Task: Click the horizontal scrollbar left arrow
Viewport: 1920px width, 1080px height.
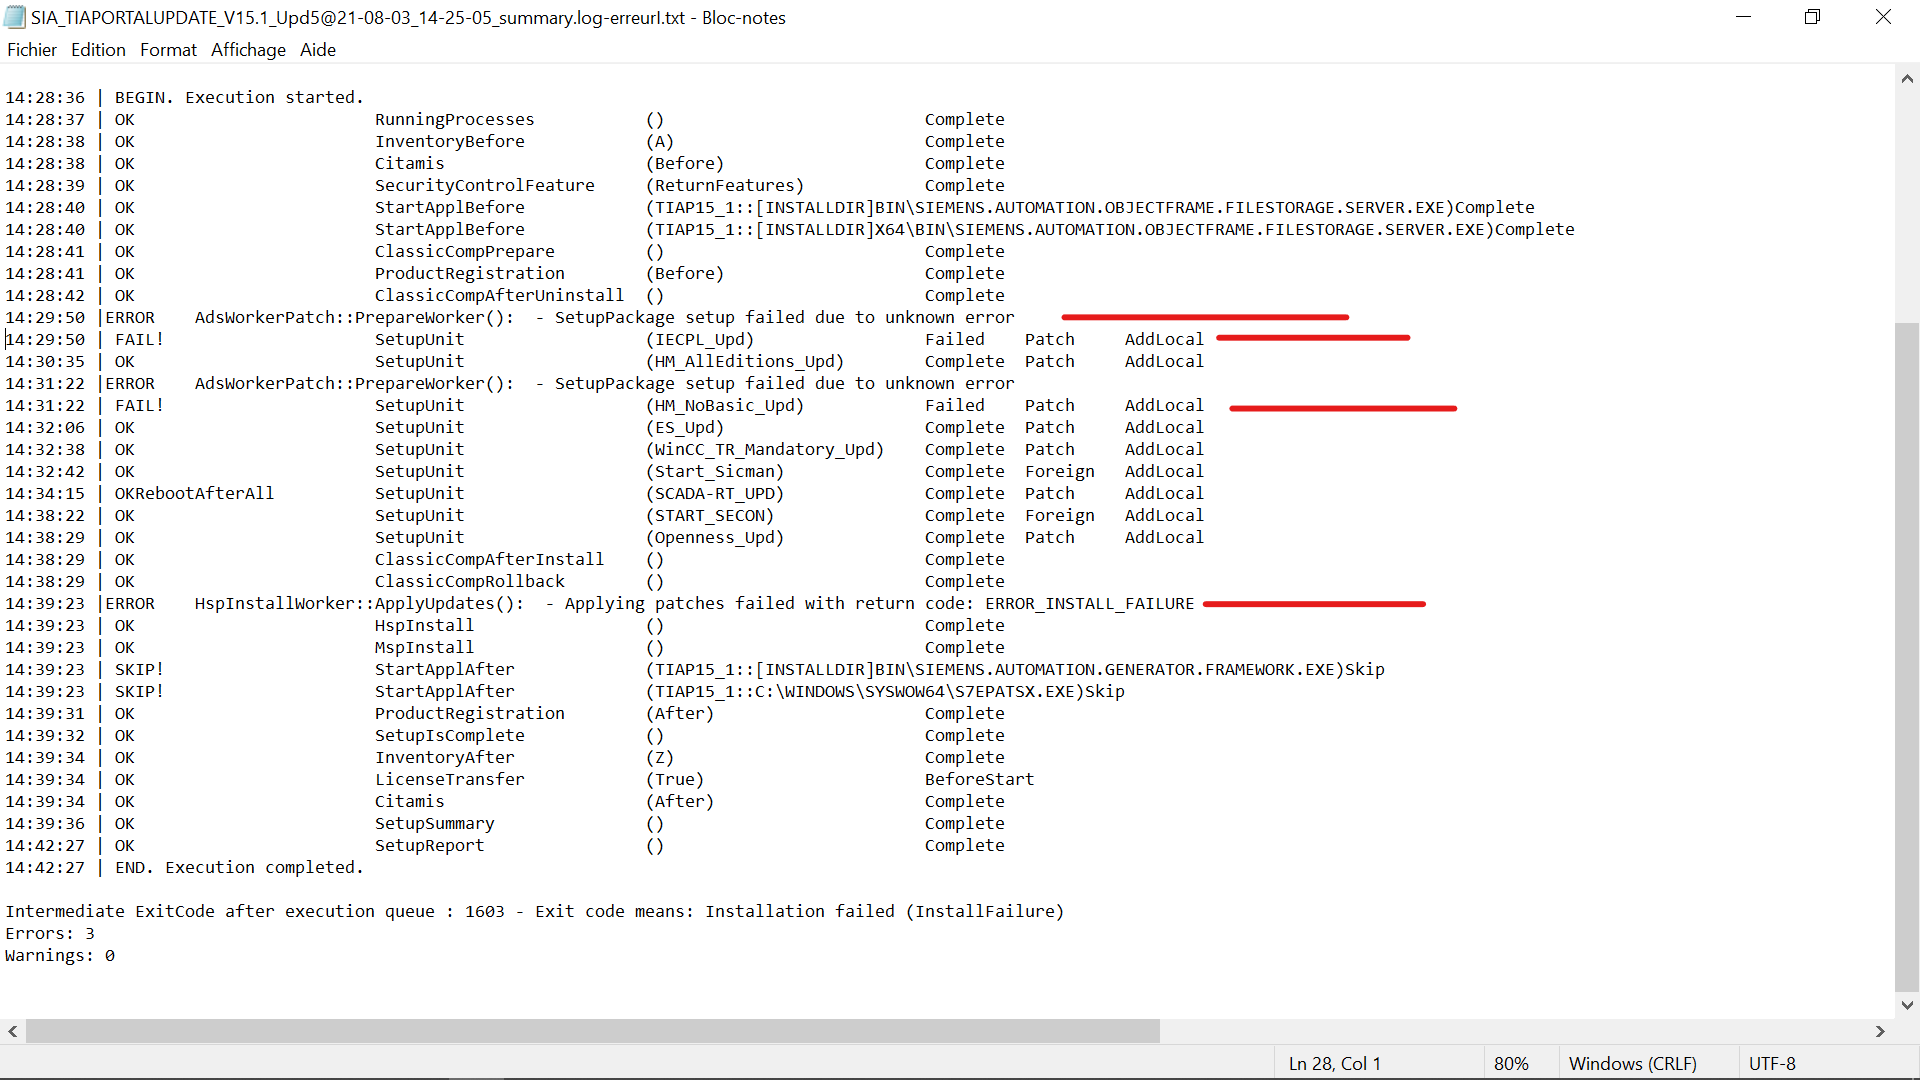Action: [12, 1031]
